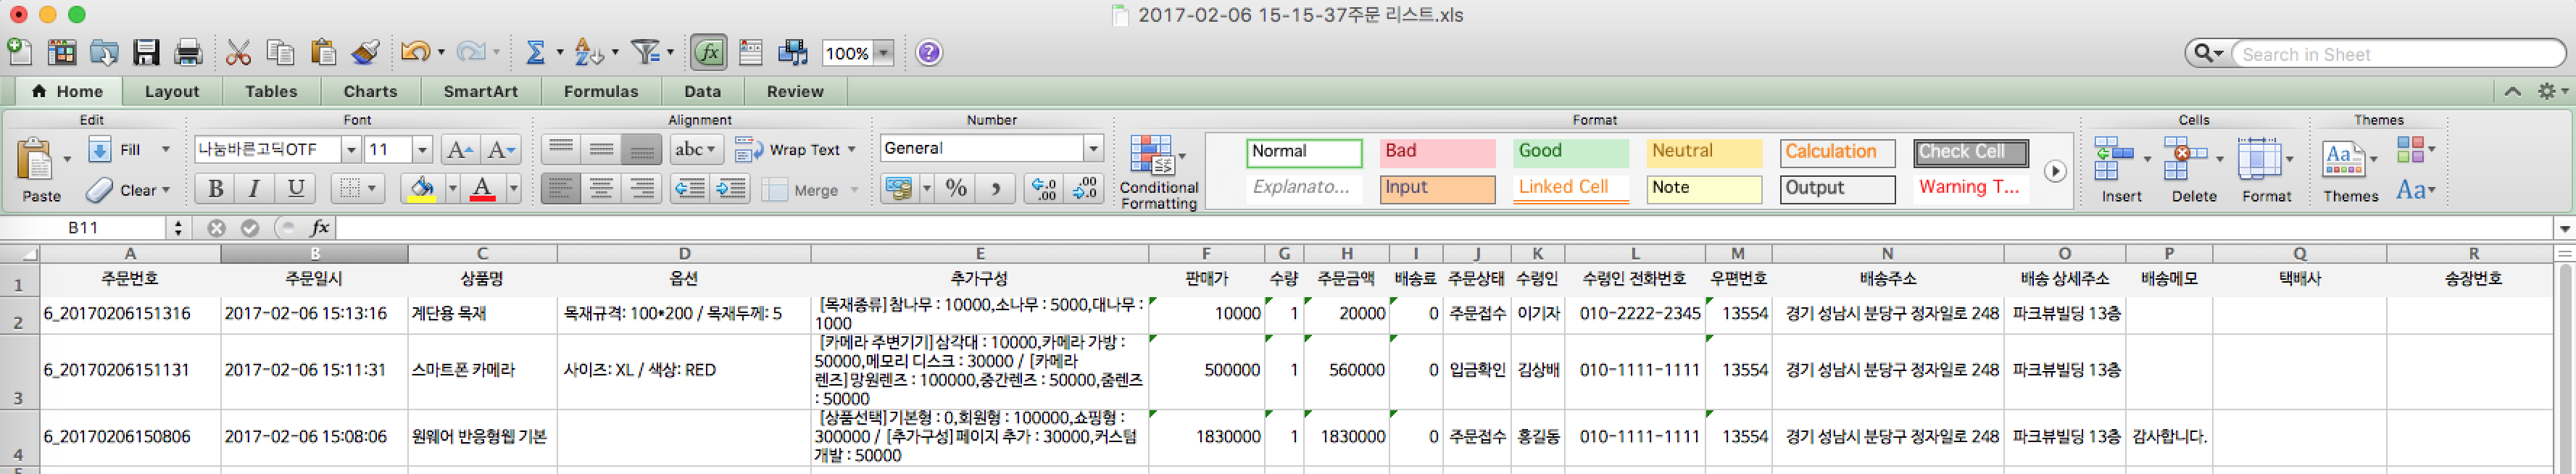This screenshot has height=474, width=2576.
Task: Switch to the Formulas ribbon tab
Action: [x=600, y=91]
